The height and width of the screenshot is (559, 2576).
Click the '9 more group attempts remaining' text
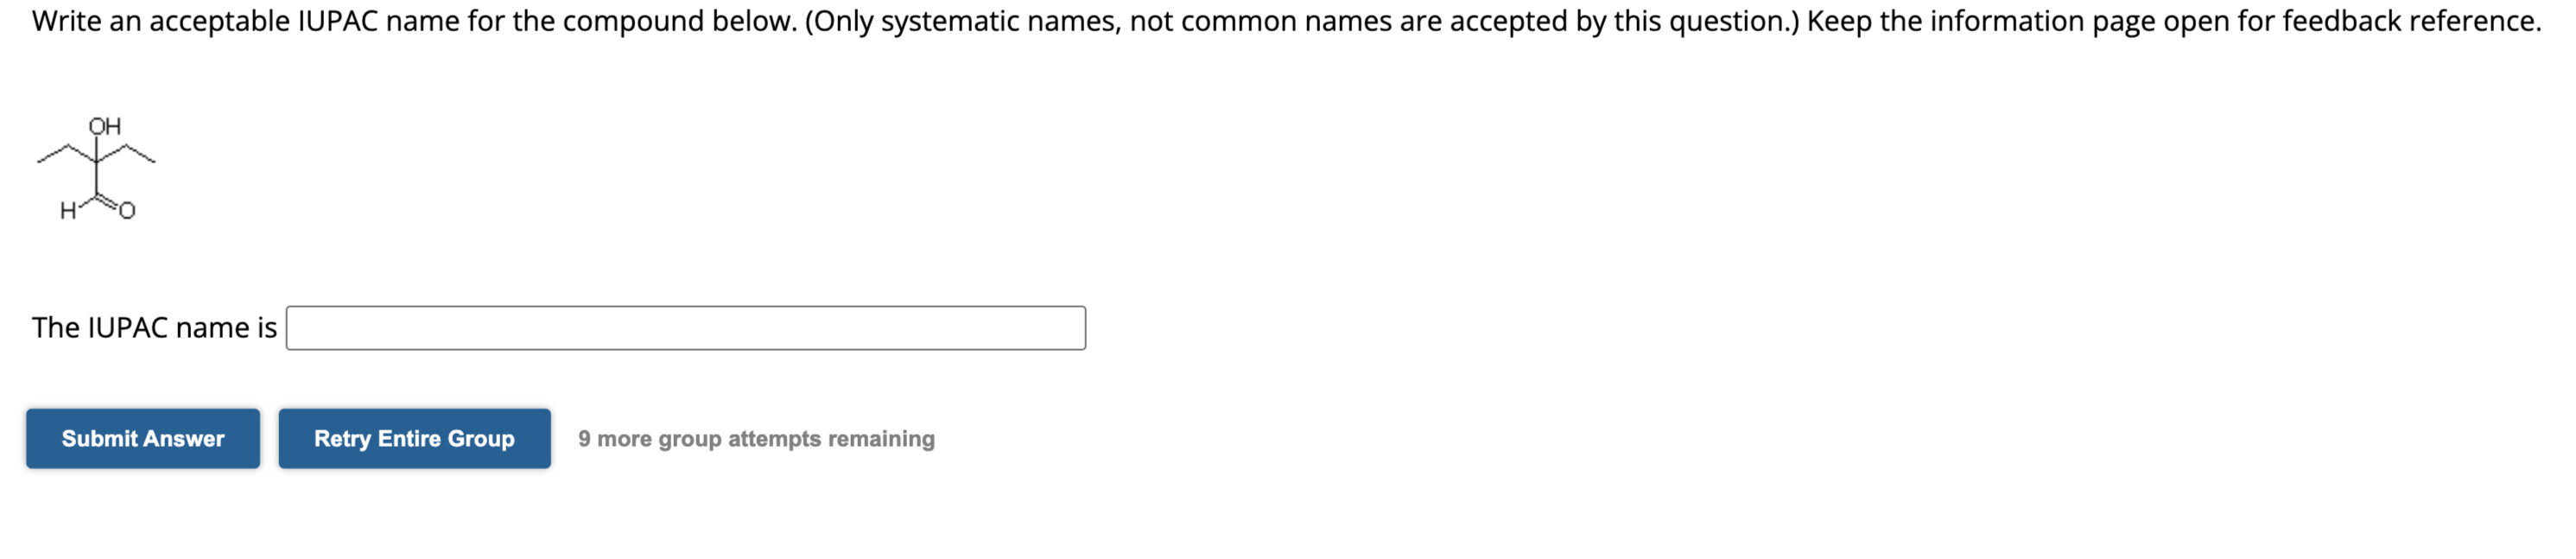tap(755, 437)
